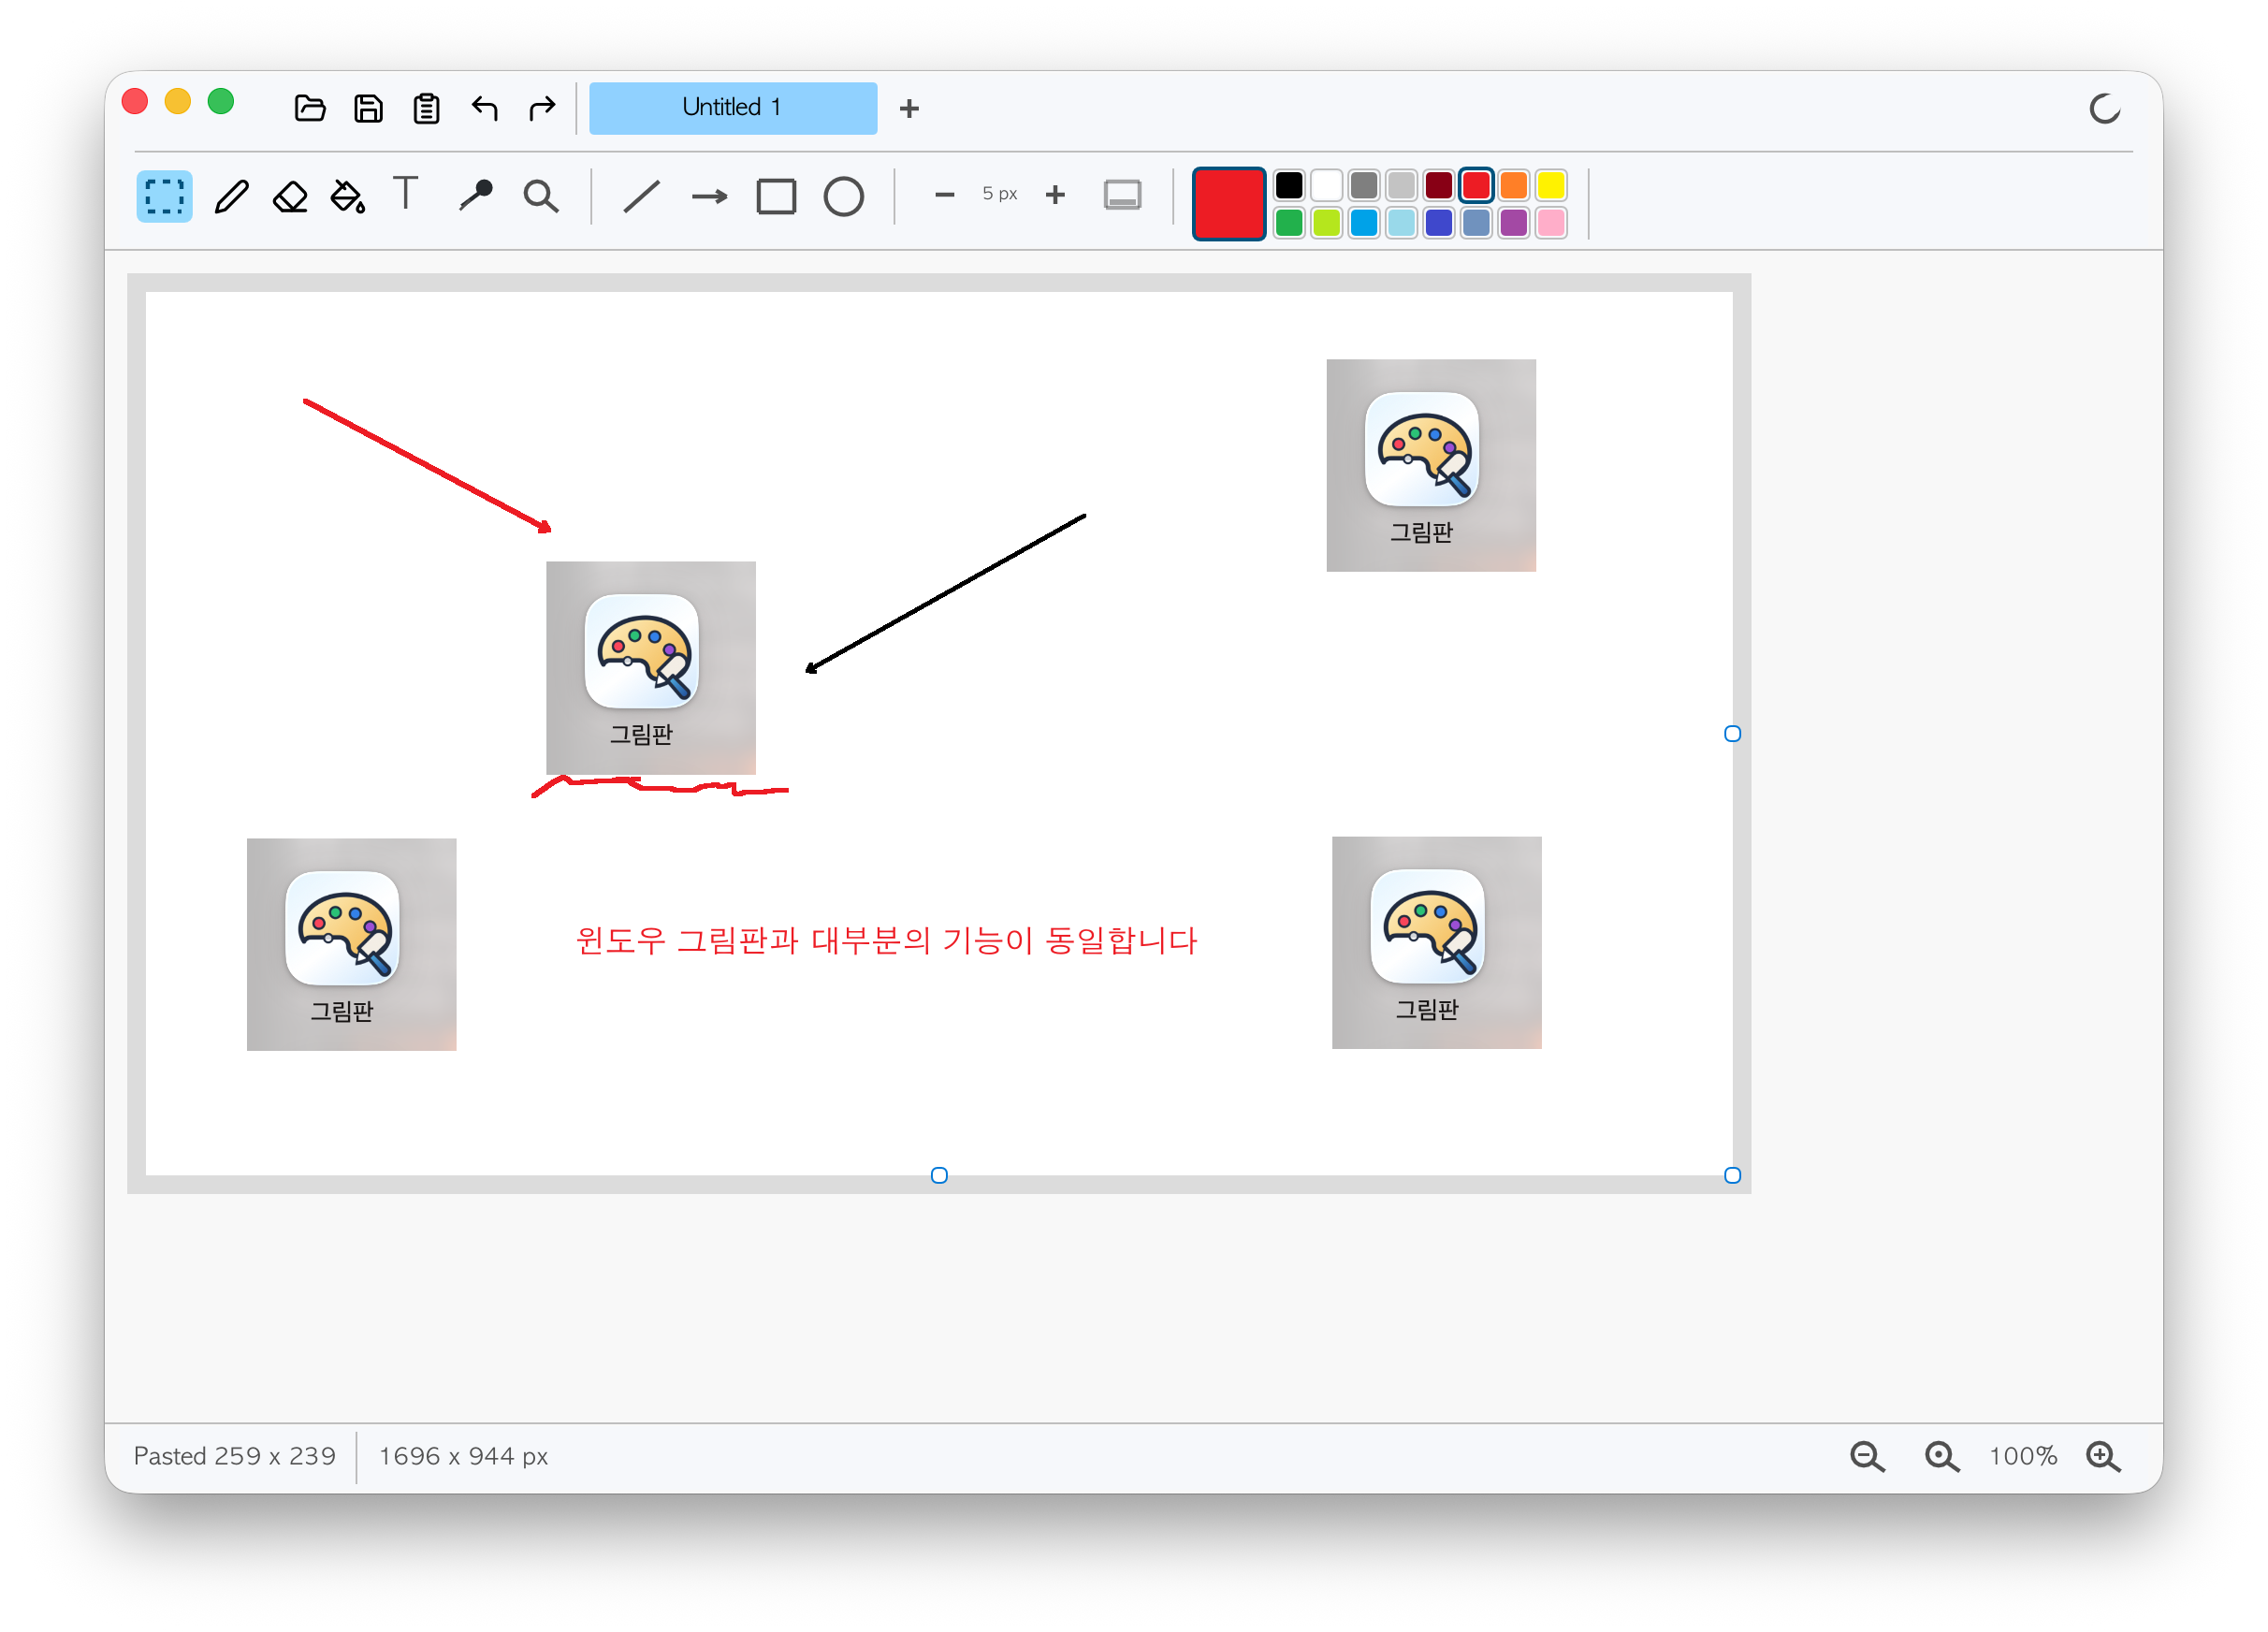Screen dimensions: 2268x1632
Task: Pick the bright red palette swatch
Action: pos(1476,185)
